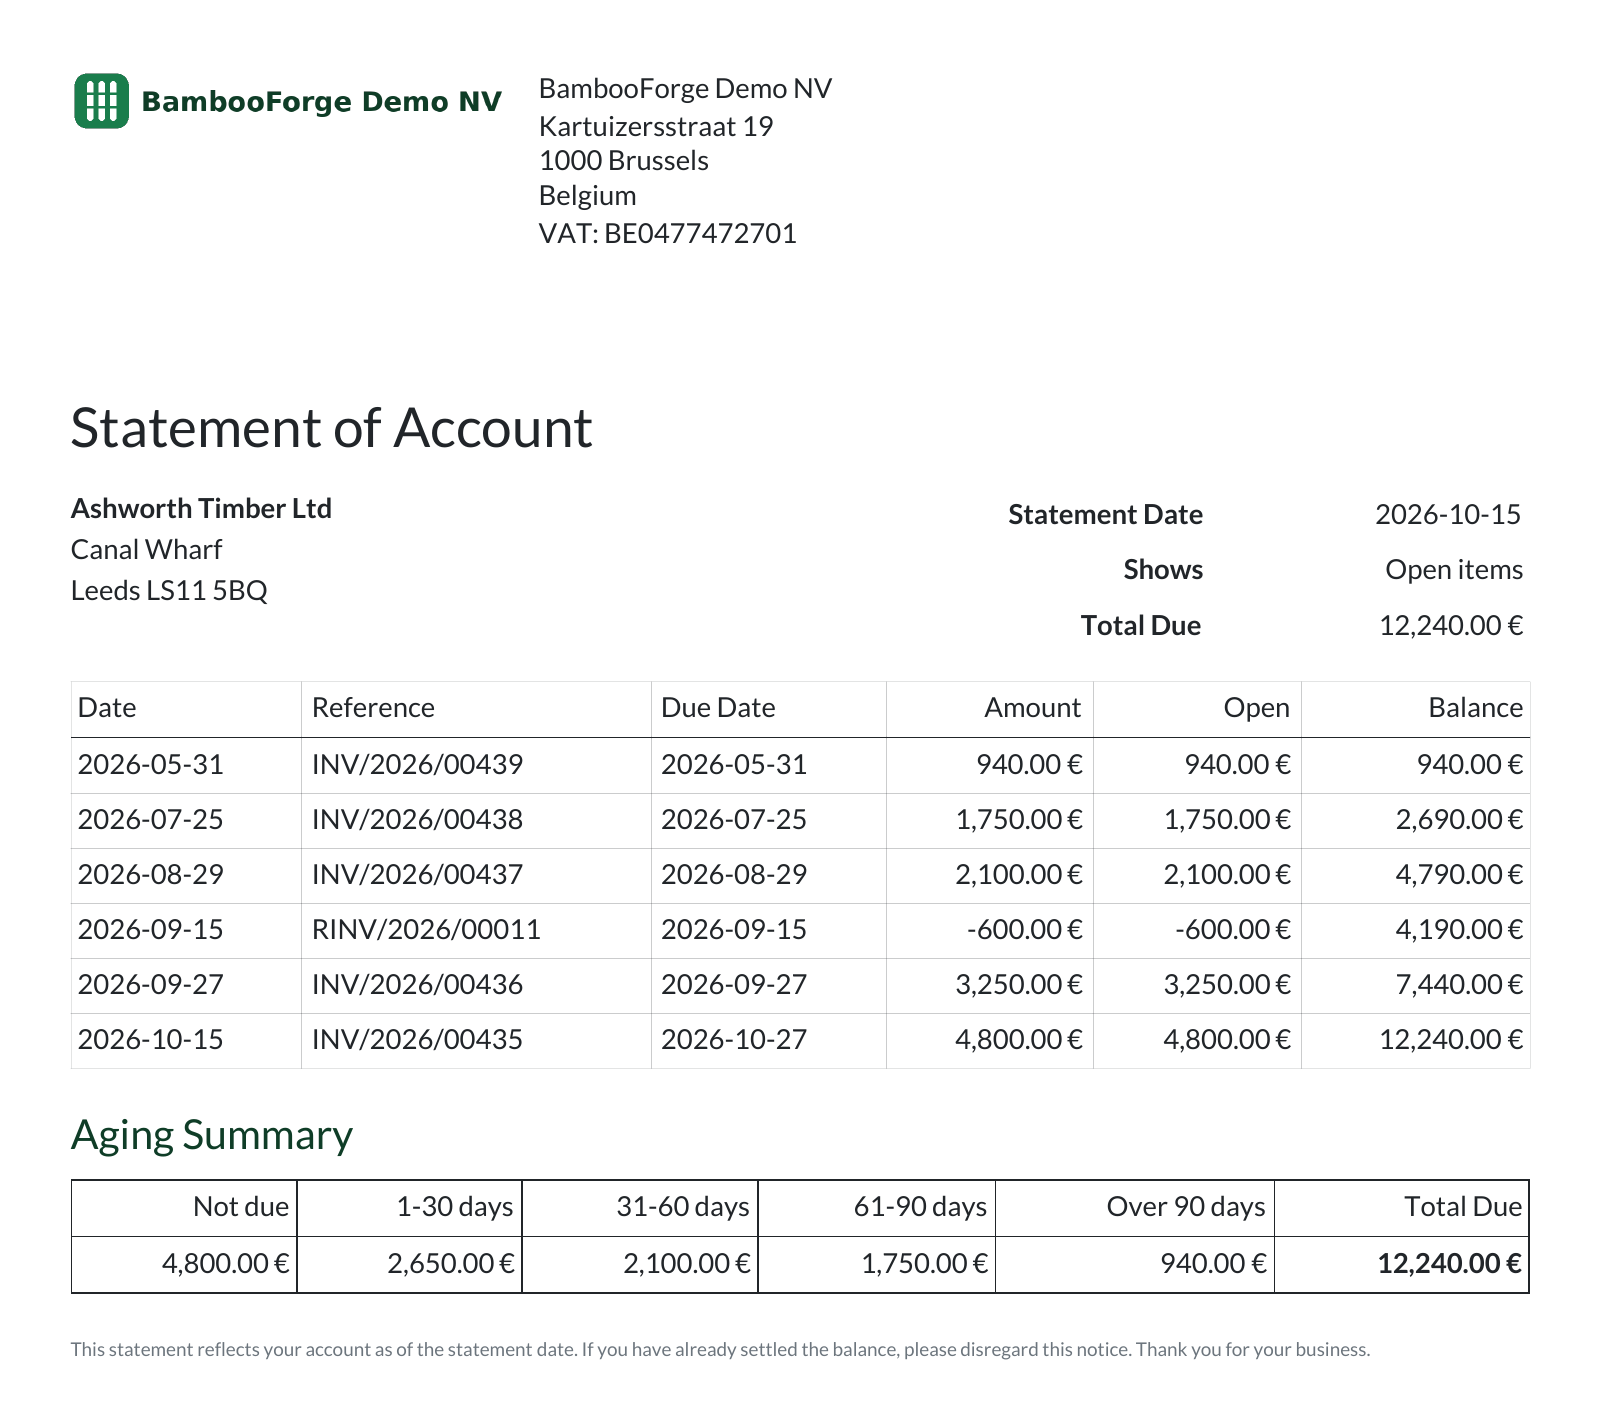This screenshot has height=1408, width=1600.
Task: Click the Aging Summary heading
Action: tap(212, 1135)
